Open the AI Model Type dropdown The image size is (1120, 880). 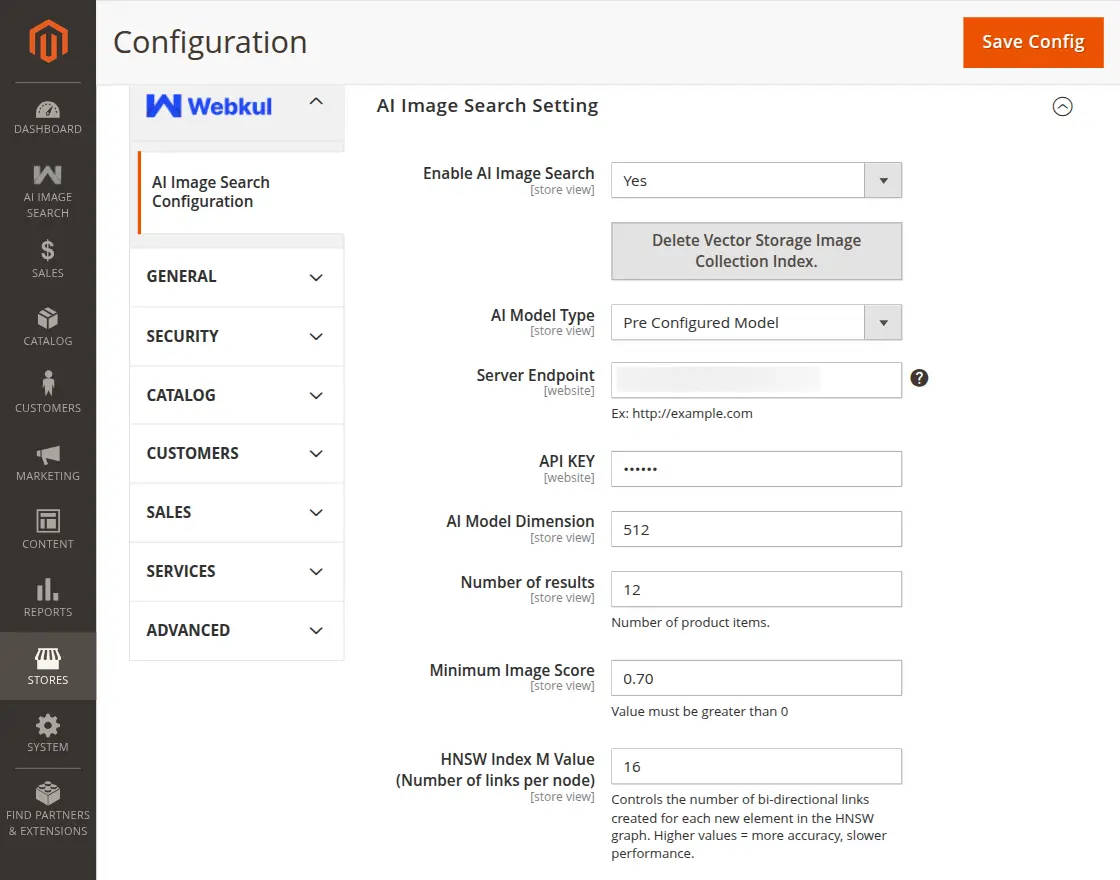pyautogui.click(x=882, y=322)
